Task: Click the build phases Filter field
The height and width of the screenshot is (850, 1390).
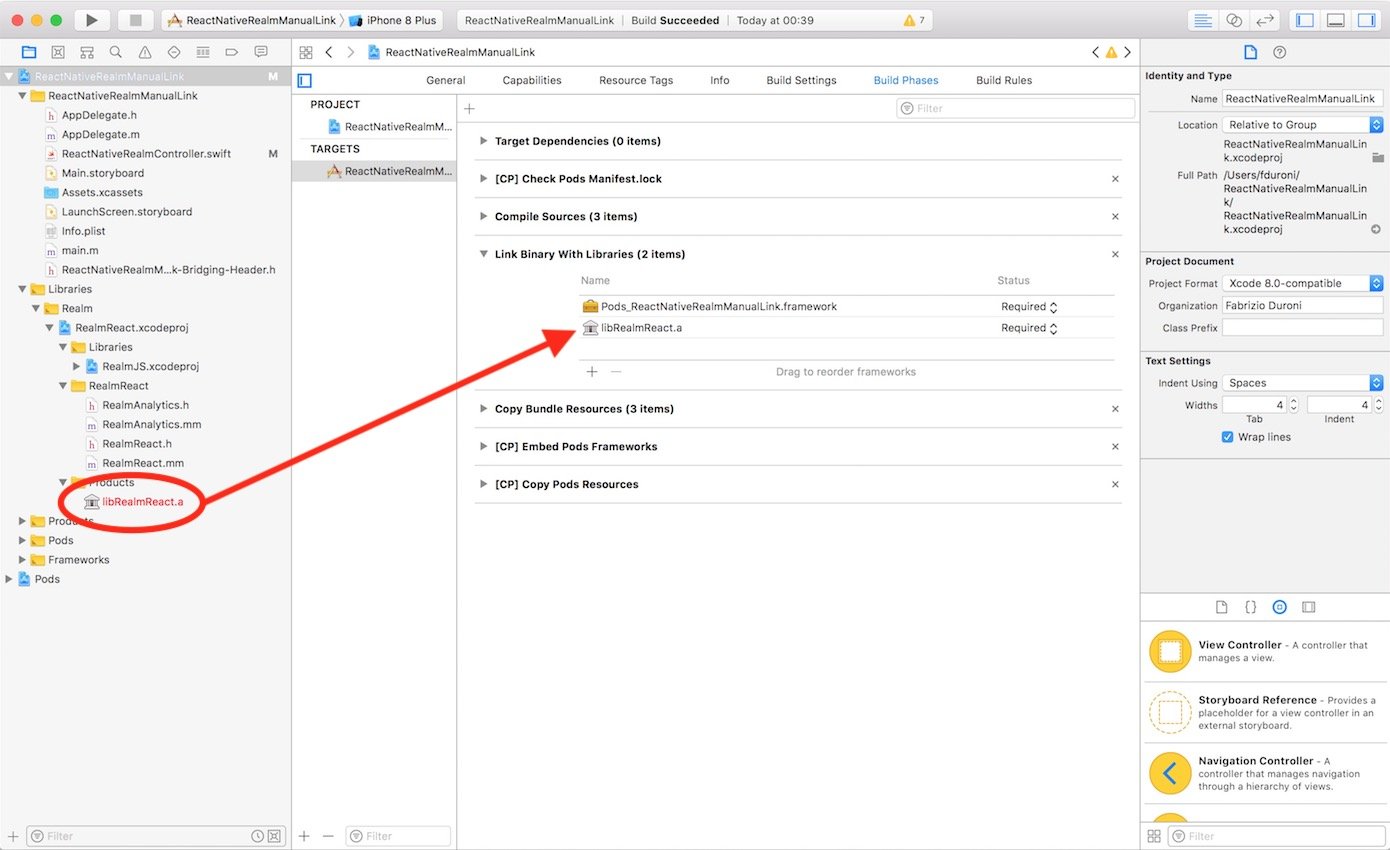Action: [x=1015, y=108]
